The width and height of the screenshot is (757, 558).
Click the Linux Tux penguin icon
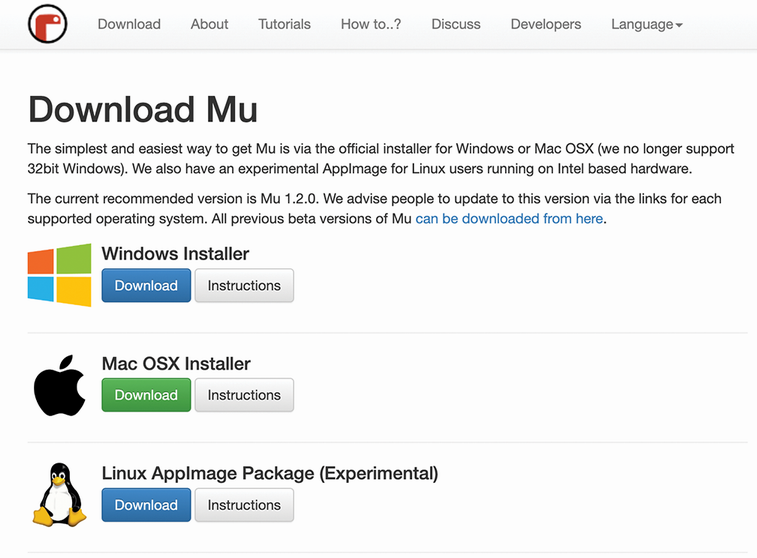tap(59, 495)
